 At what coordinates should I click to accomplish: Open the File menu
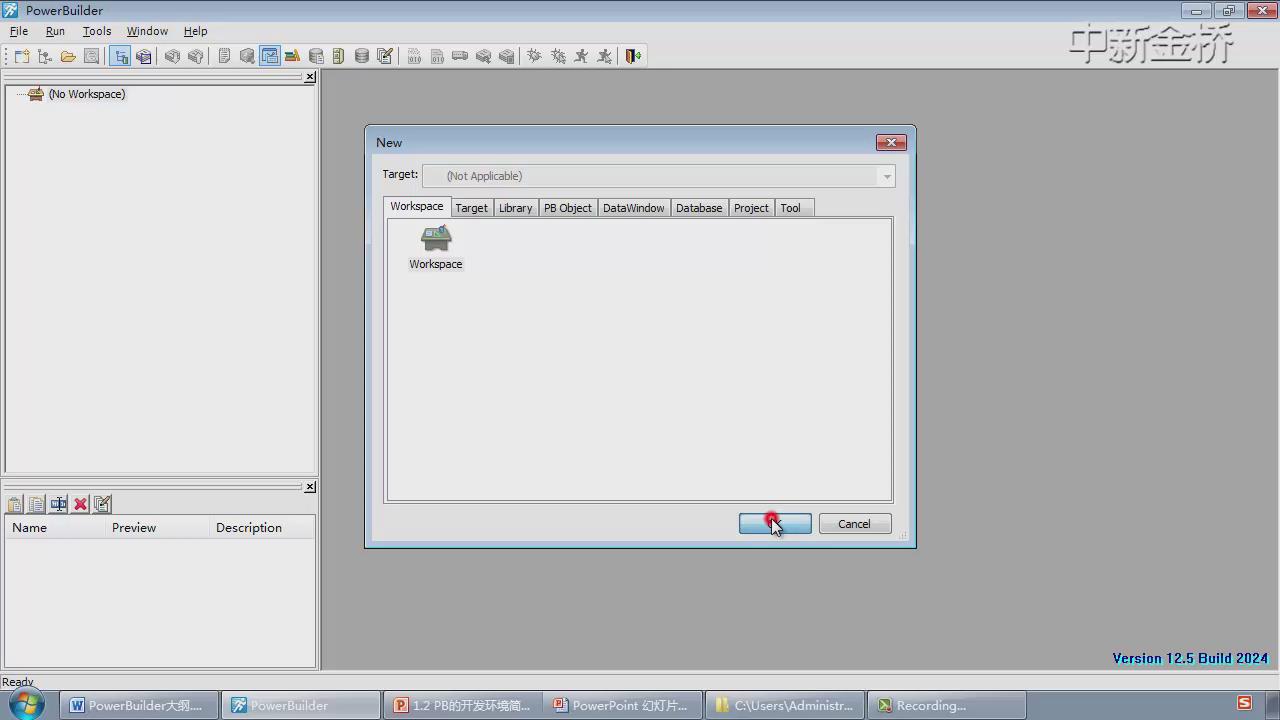click(x=19, y=31)
